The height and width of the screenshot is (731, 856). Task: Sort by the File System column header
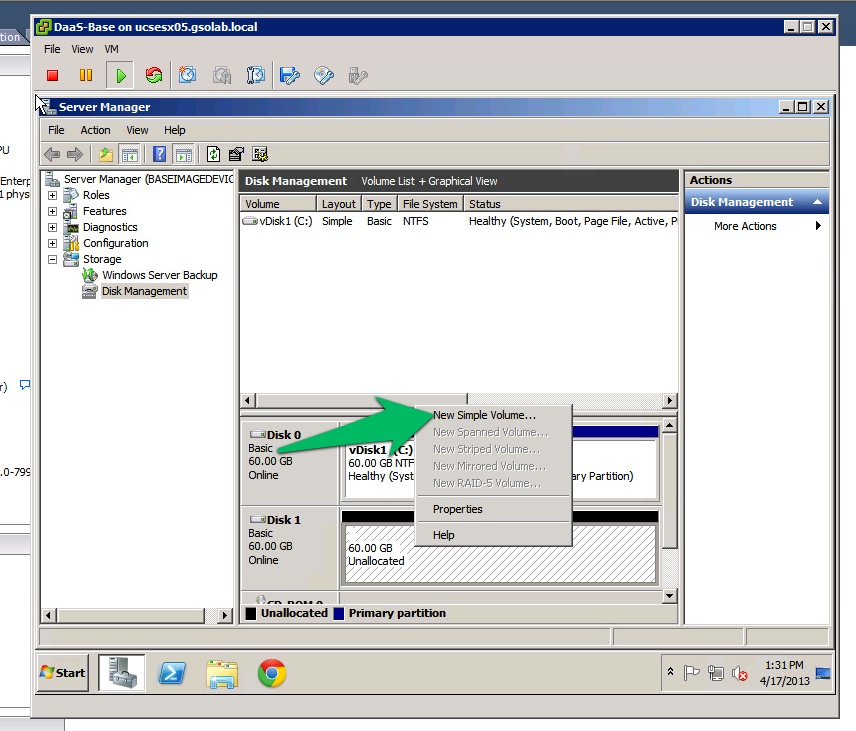(x=430, y=204)
